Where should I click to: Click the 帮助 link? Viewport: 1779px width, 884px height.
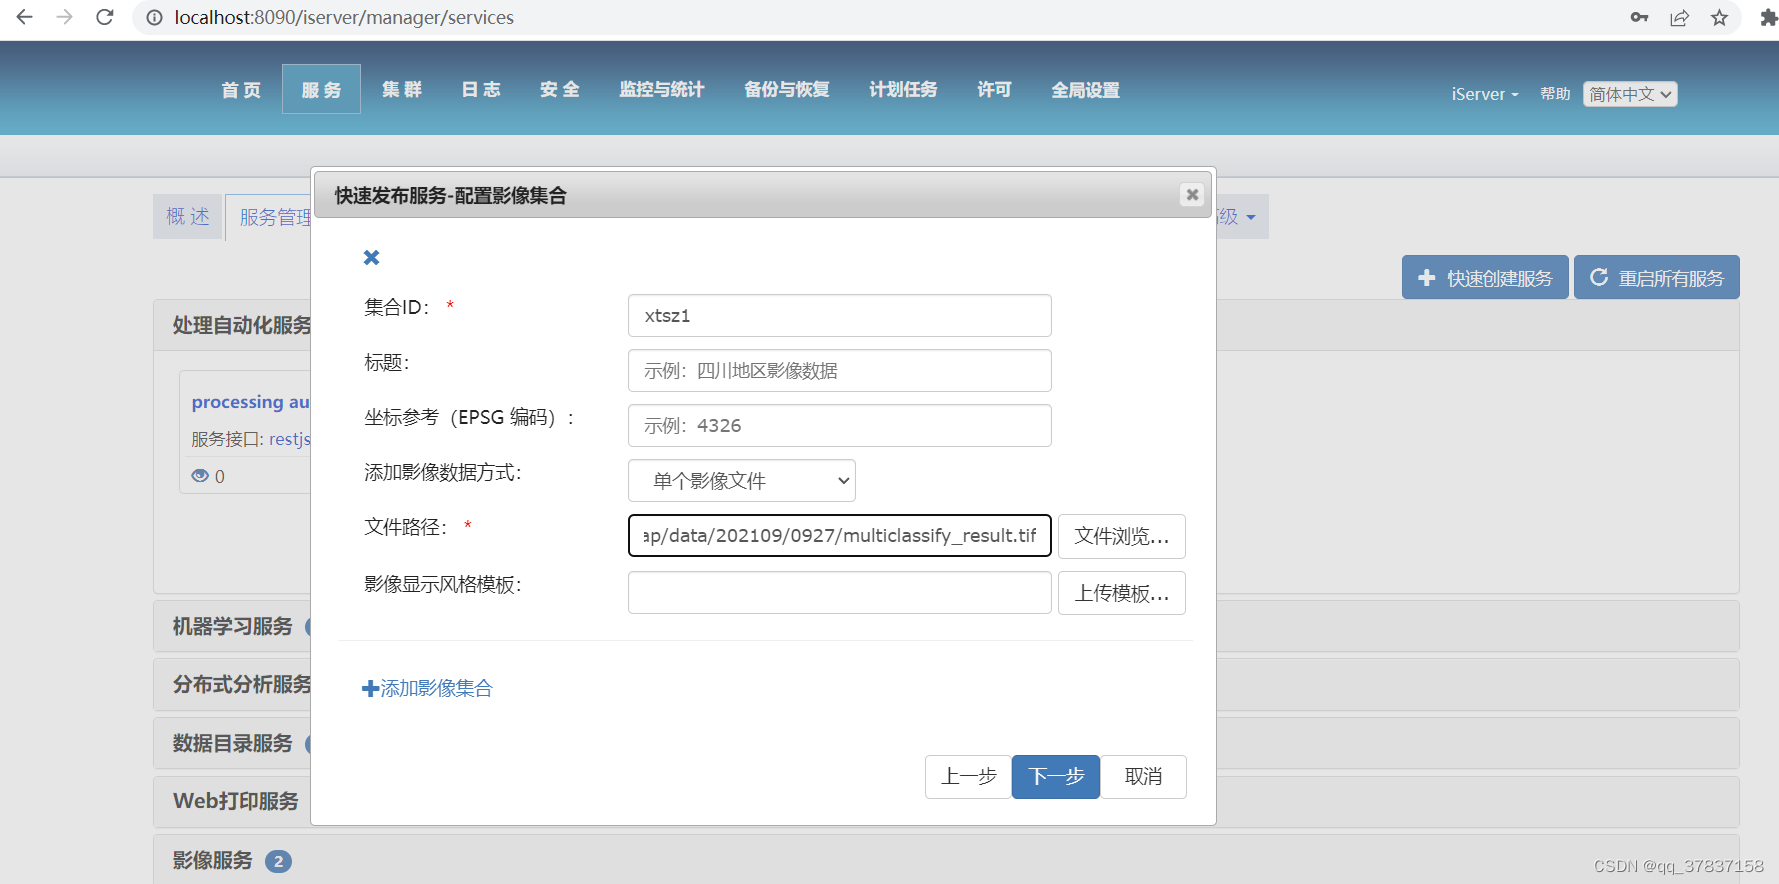[1555, 94]
